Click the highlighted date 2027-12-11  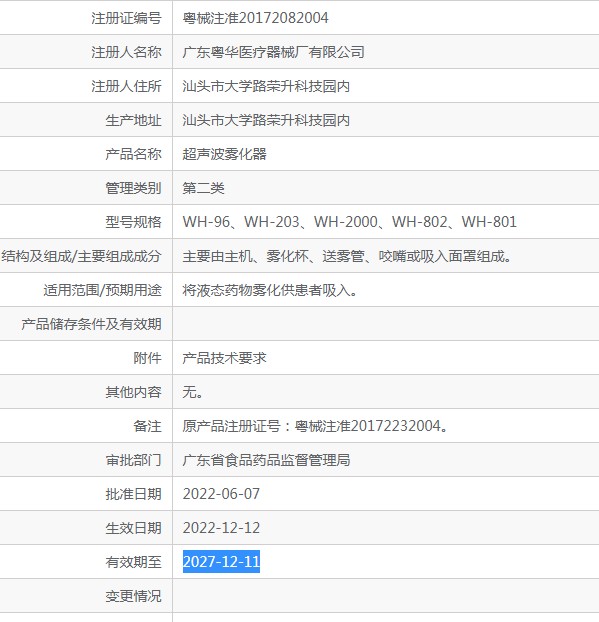click(x=221, y=561)
